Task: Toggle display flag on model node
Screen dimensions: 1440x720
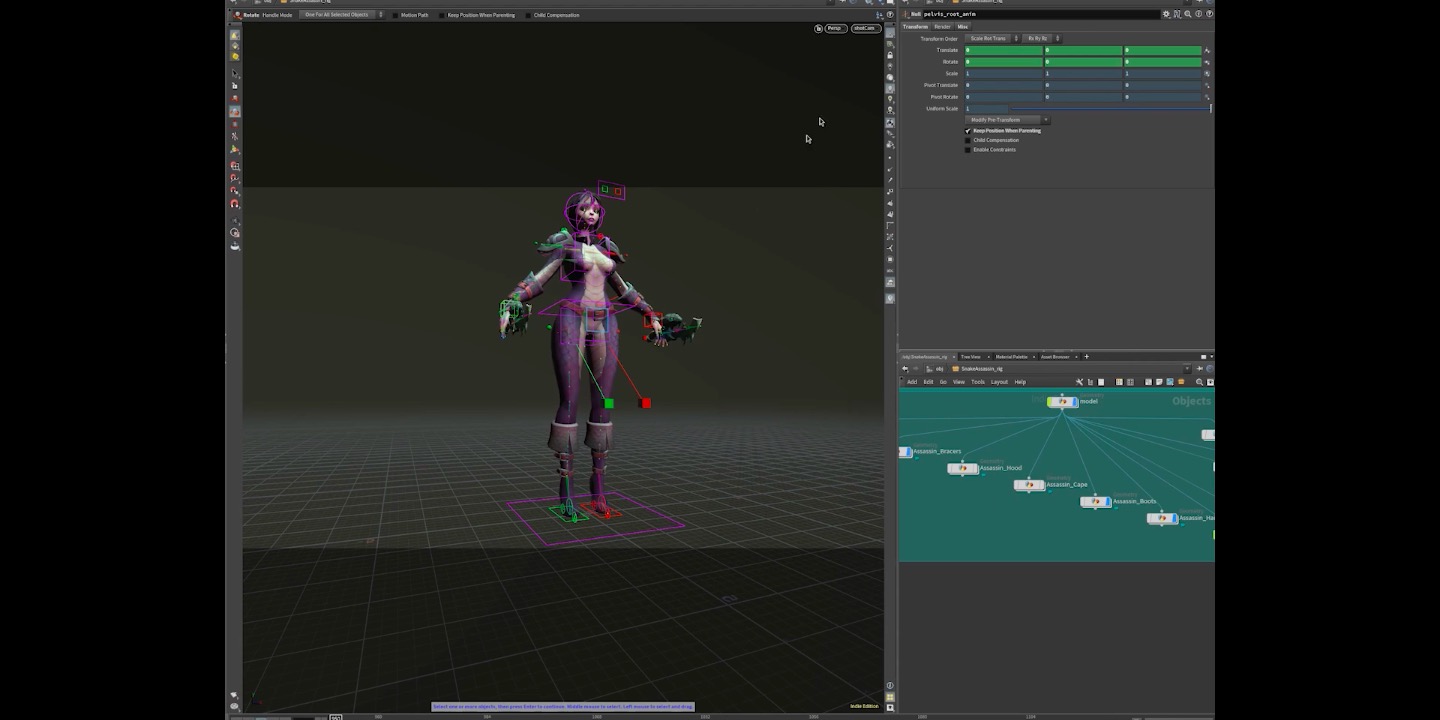Action: (1076, 402)
